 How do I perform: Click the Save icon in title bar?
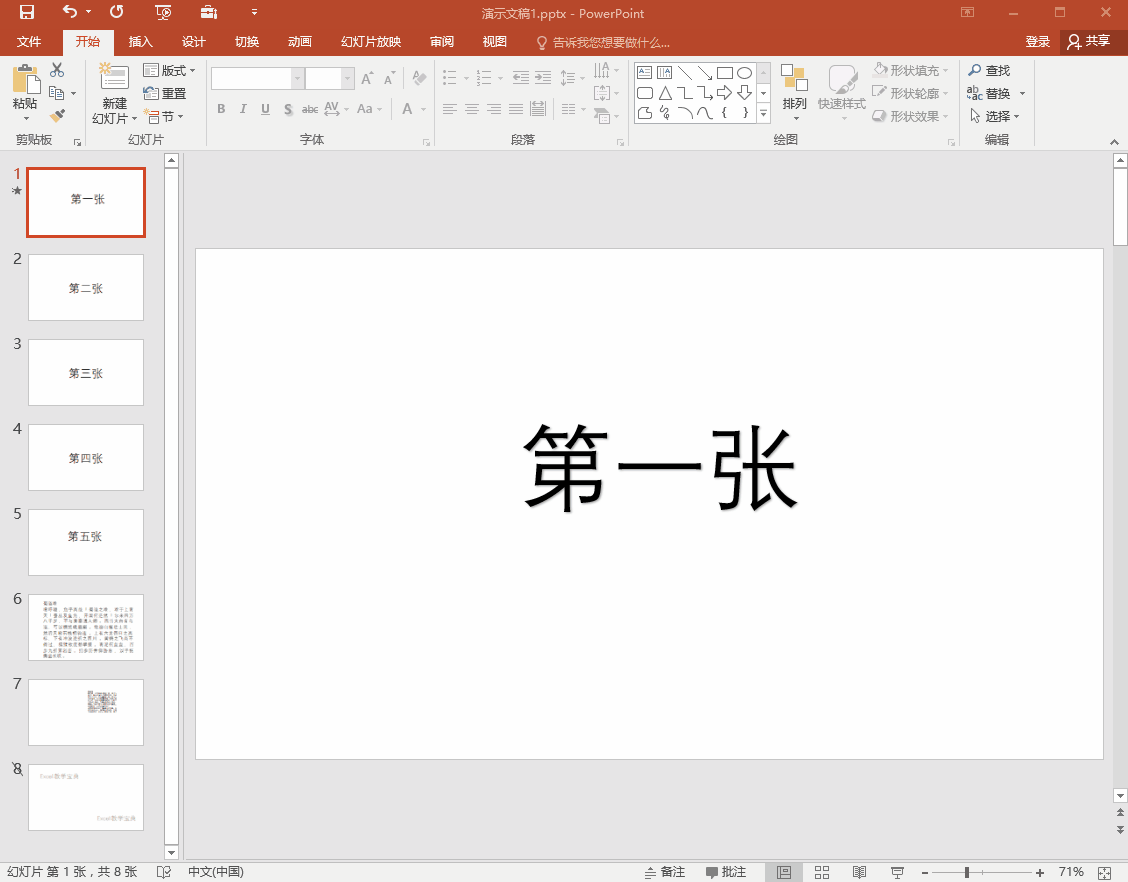(27, 12)
